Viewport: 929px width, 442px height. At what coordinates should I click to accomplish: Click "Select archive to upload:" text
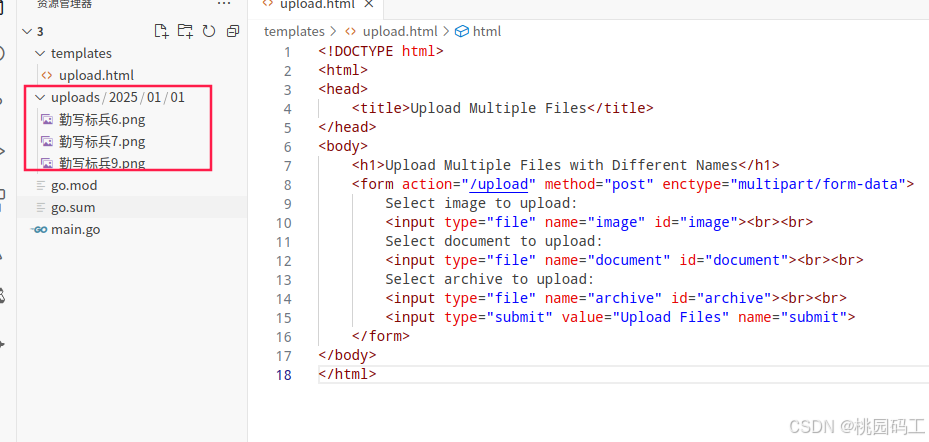(x=490, y=279)
